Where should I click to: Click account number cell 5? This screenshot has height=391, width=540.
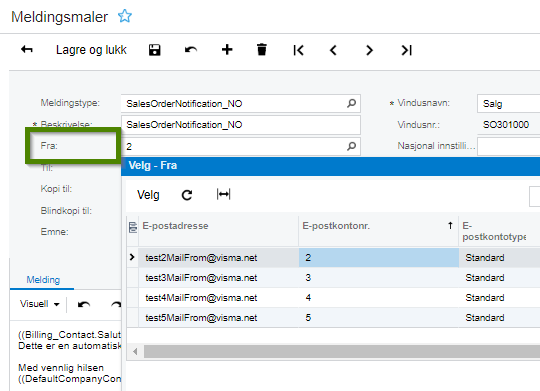[x=378, y=318]
